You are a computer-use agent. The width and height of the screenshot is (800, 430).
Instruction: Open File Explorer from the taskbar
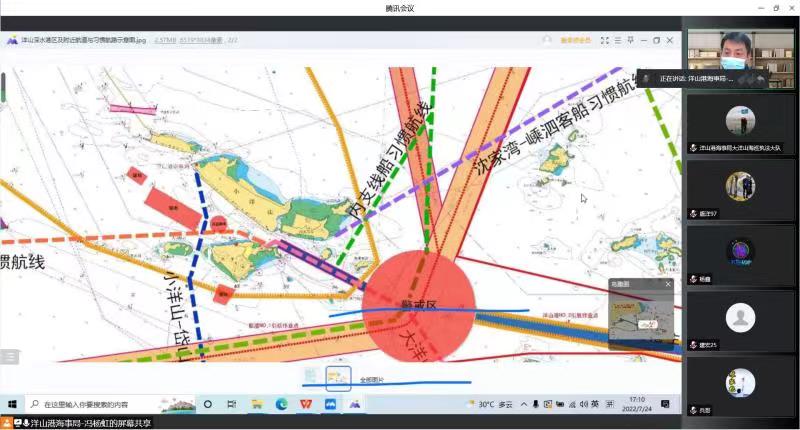[x=257, y=404]
